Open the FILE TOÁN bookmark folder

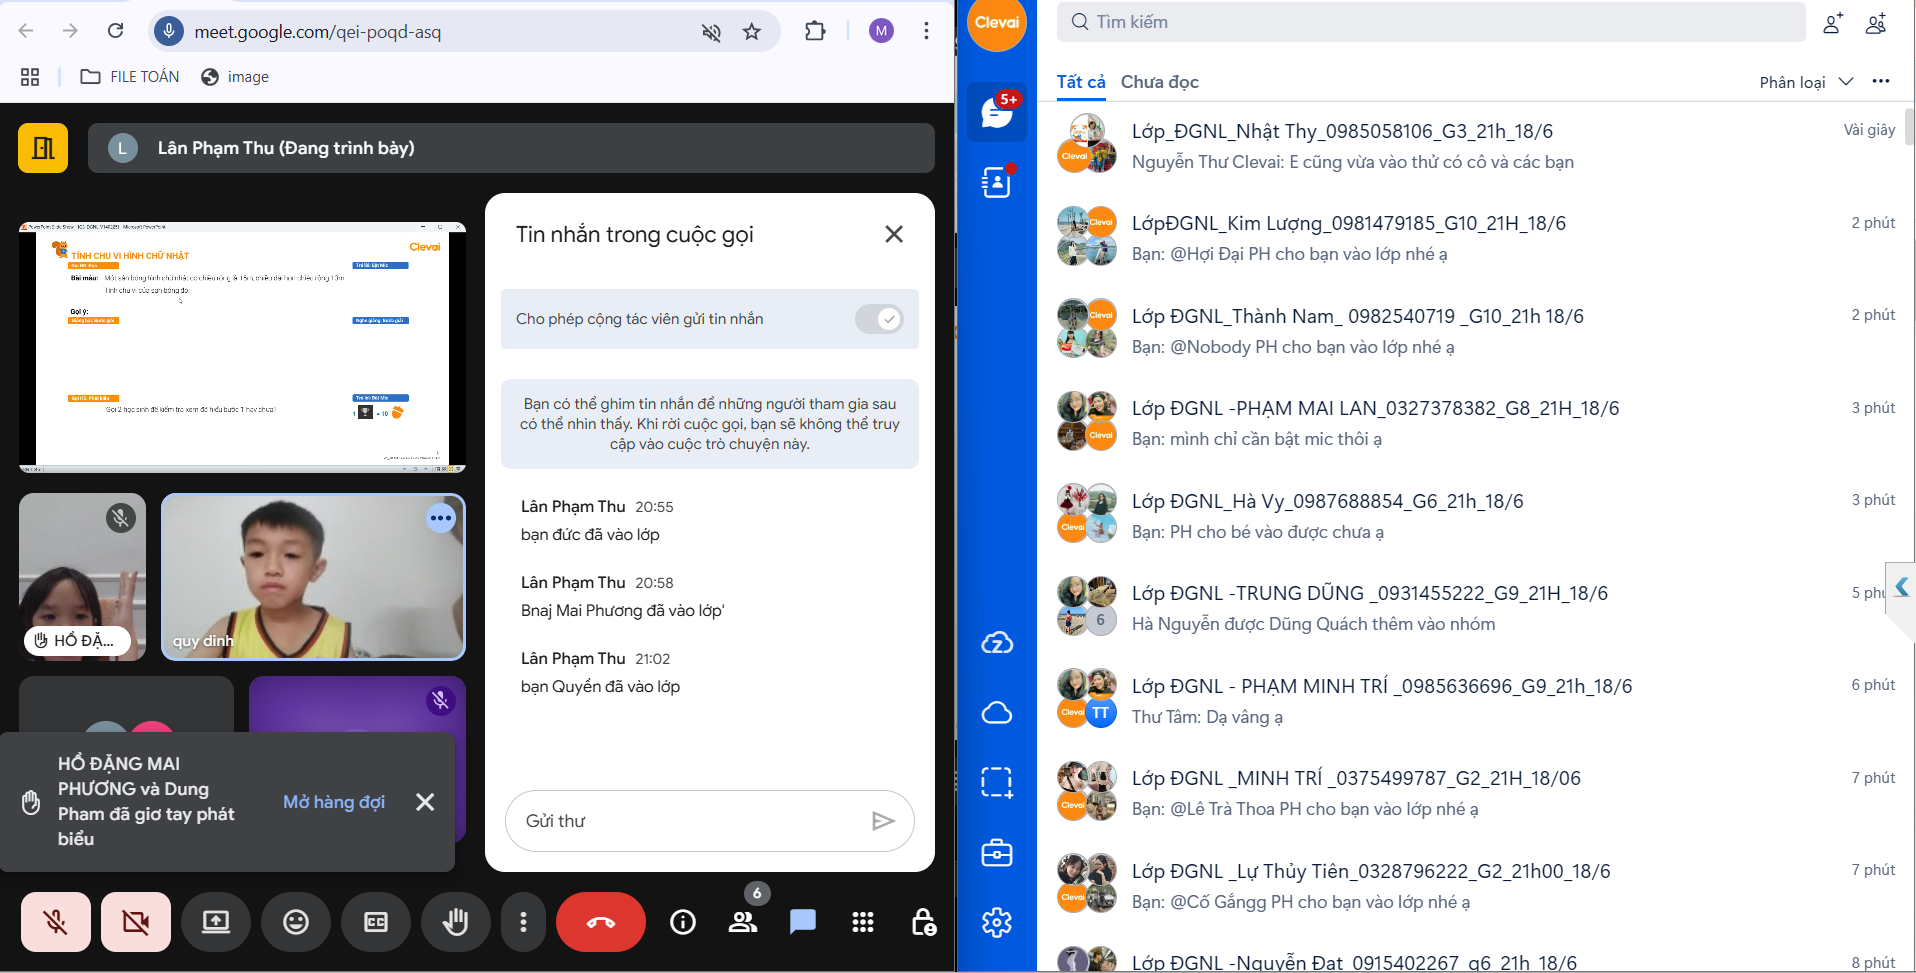click(130, 77)
